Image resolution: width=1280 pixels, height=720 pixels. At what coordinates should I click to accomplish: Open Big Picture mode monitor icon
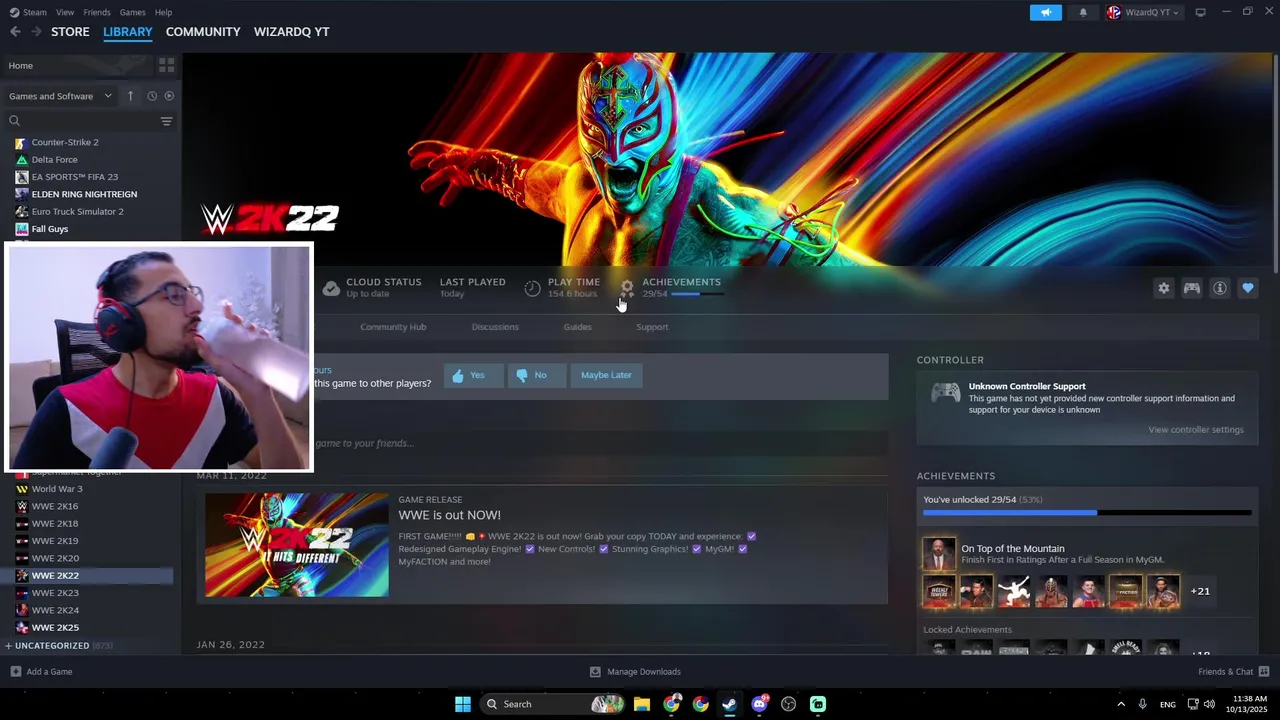coord(1200,12)
